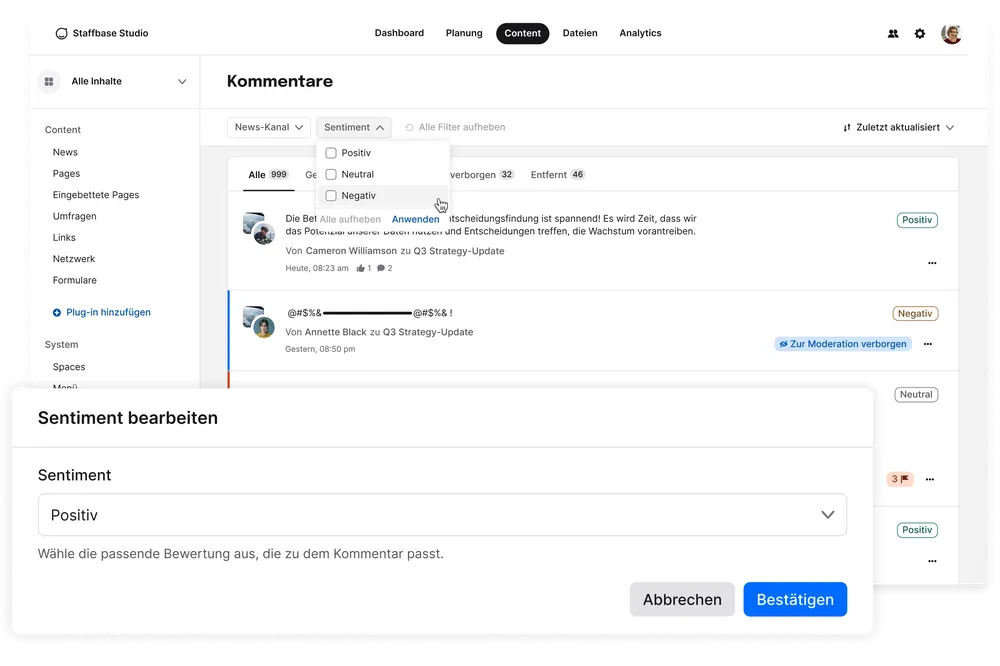Click Abbrechen to cancel the dialog
Image resolution: width=1000 pixels, height=666 pixels.
click(682, 599)
